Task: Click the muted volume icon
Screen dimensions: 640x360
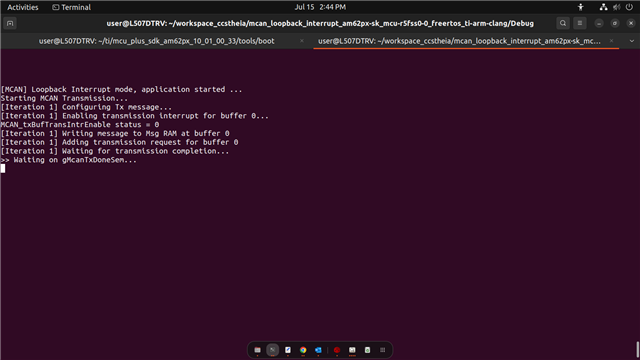Action: coord(616,7)
